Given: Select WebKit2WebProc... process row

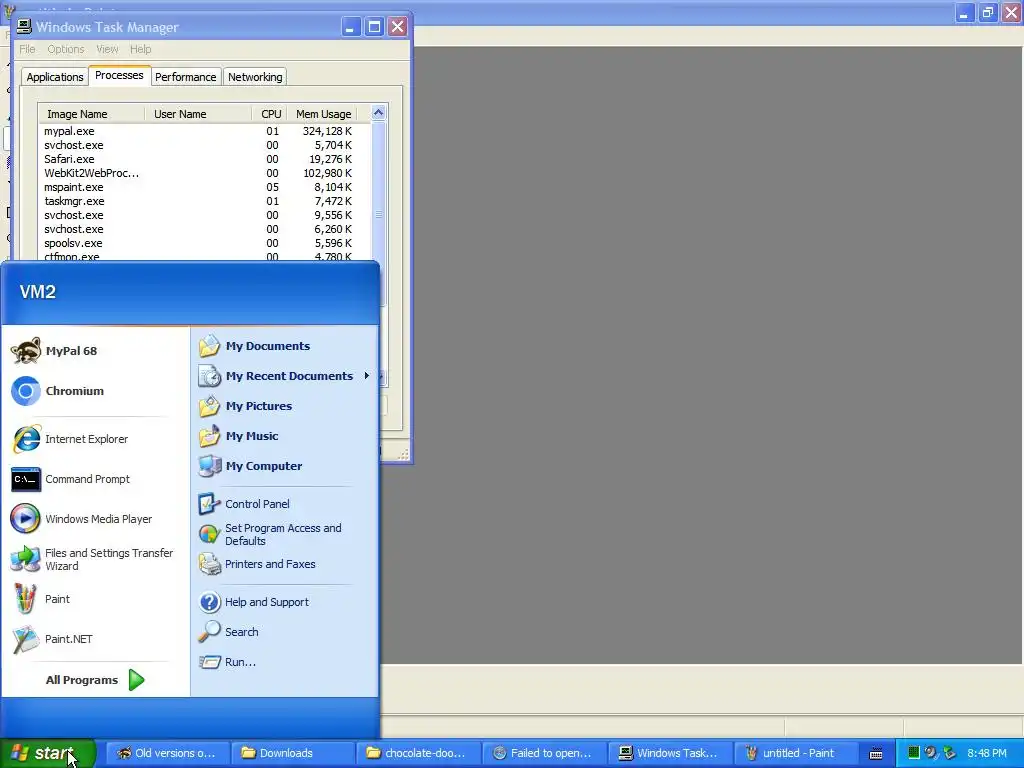Looking at the screenshot, I should [x=204, y=173].
